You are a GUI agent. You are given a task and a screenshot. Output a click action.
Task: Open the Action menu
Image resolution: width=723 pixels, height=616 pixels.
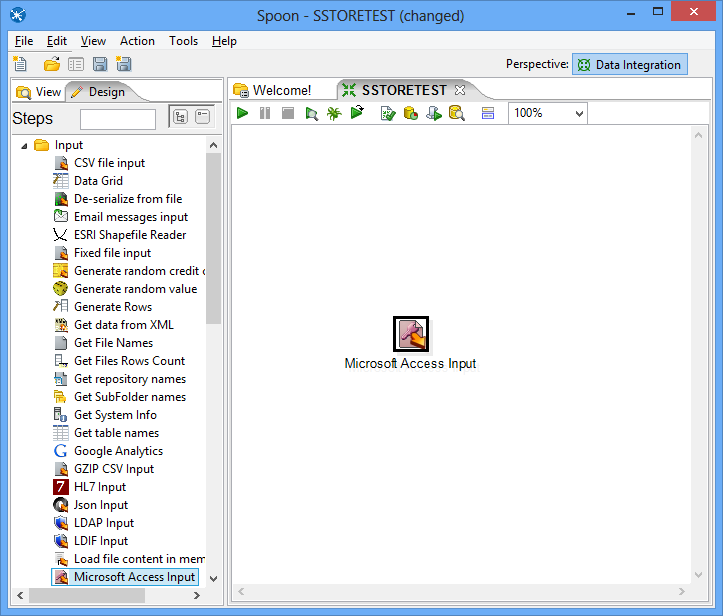click(137, 41)
